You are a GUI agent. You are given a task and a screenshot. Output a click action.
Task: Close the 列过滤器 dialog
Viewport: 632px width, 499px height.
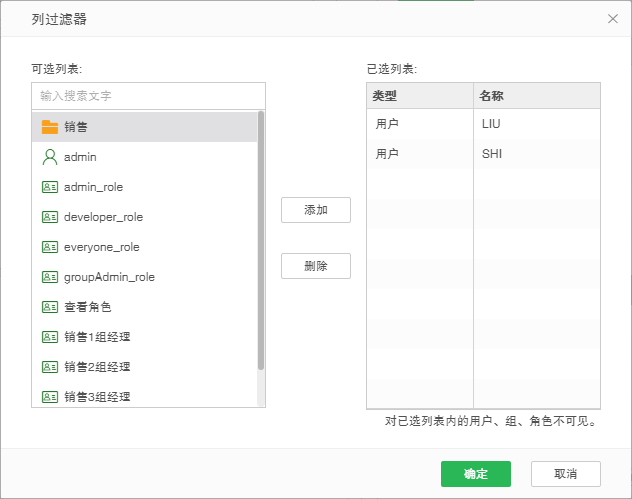[x=613, y=19]
